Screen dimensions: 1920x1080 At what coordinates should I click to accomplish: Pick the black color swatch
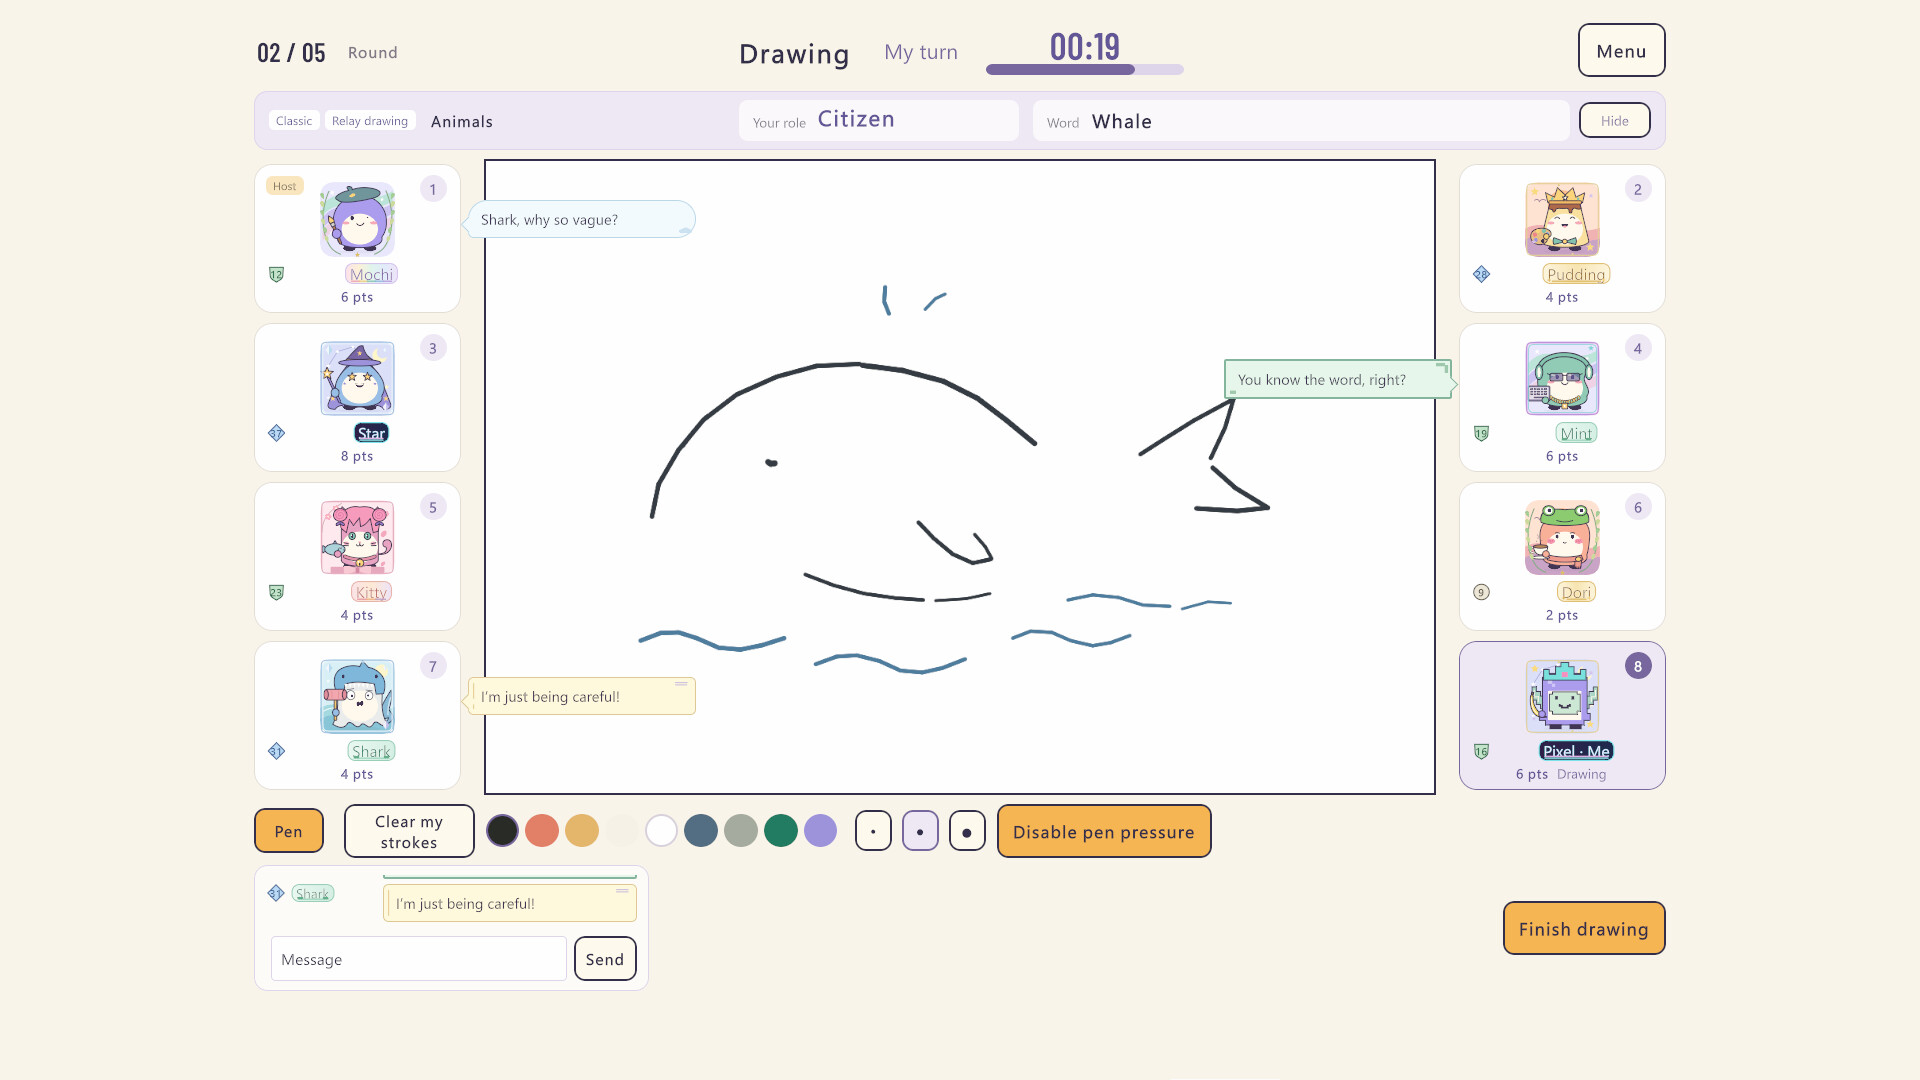coord(502,831)
